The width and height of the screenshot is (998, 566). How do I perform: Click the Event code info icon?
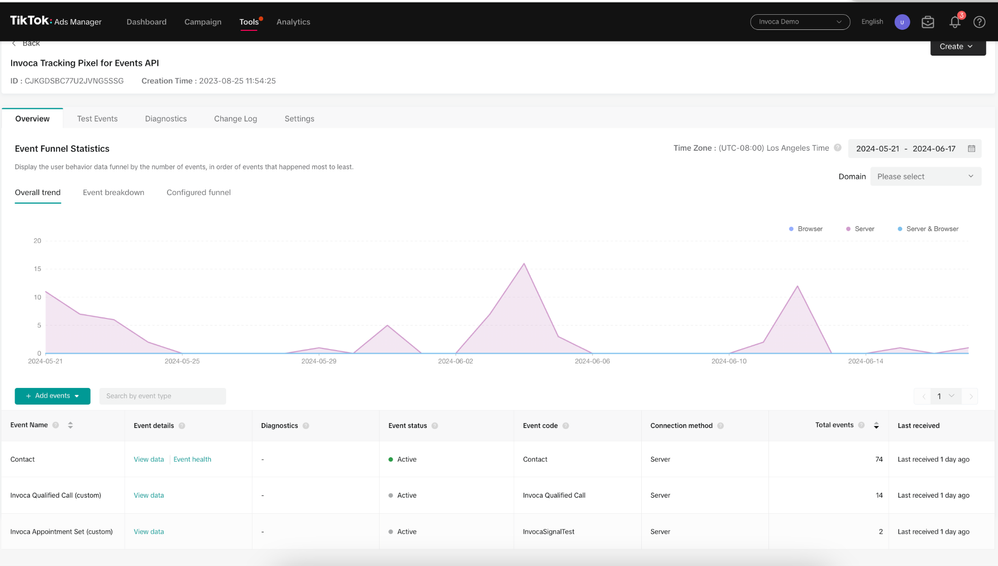(x=566, y=425)
